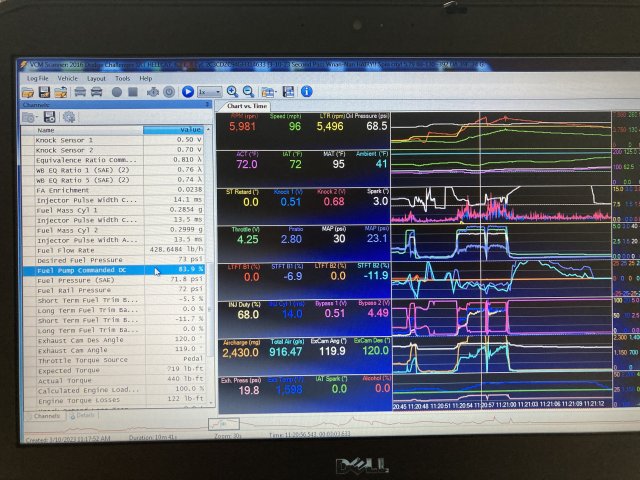Open the Tools menu
This screenshot has width=640, height=480.
click(x=122, y=78)
